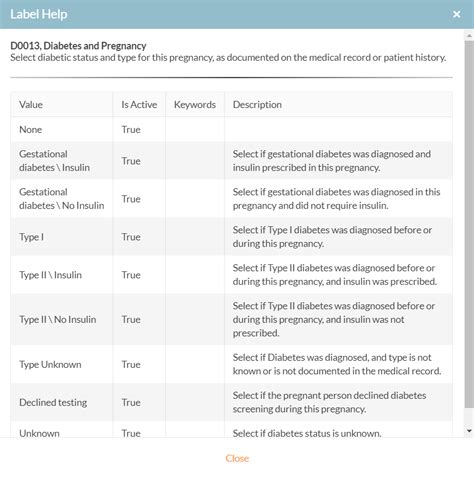474x478 pixels.
Task: Click the Unknown value row
Action: pos(231,430)
